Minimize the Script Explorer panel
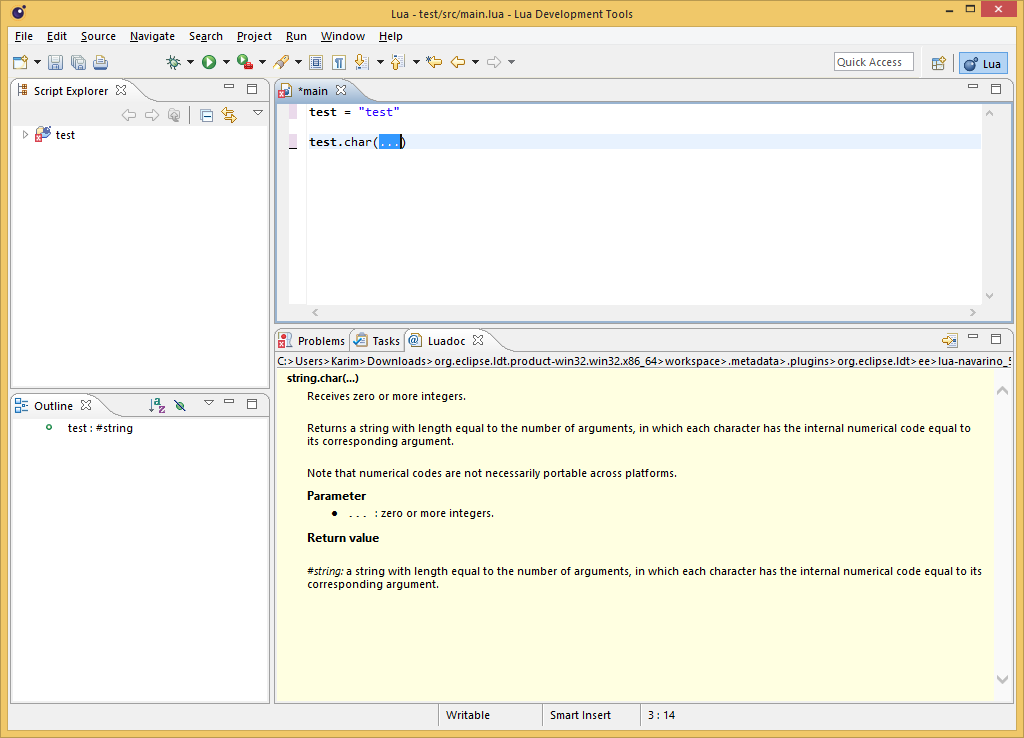1024x738 pixels. tap(229, 86)
